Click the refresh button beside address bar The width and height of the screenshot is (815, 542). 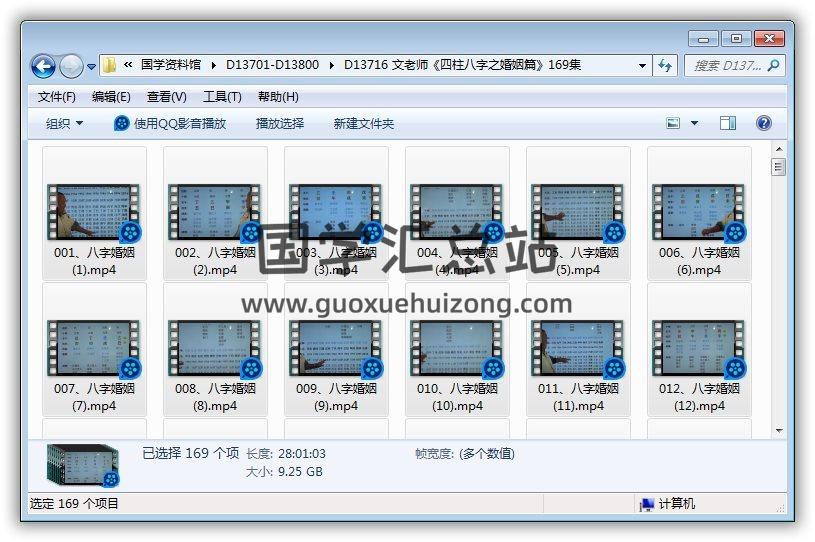pyautogui.click(x=665, y=66)
